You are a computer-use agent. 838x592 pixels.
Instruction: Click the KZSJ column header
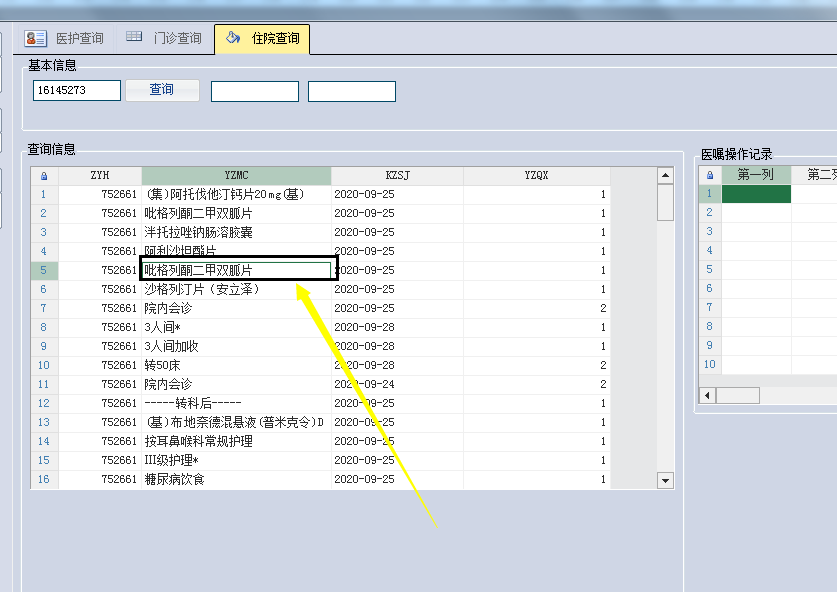tap(397, 175)
